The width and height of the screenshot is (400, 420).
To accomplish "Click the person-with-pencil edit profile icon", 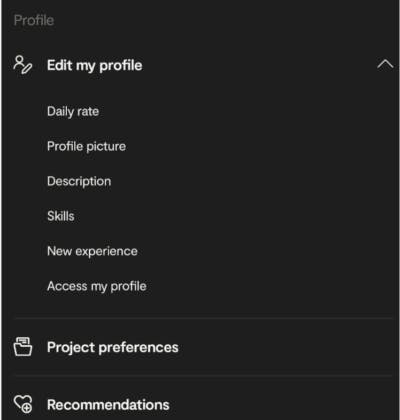I will coord(23,64).
